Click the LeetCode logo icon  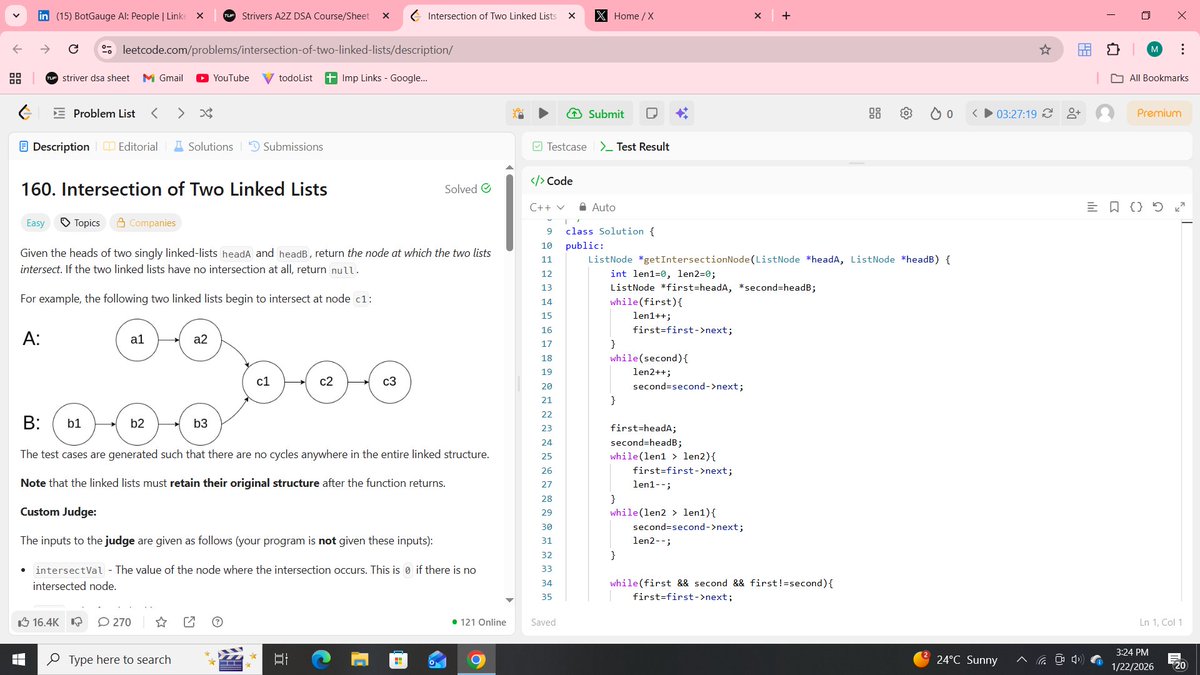pos(26,113)
